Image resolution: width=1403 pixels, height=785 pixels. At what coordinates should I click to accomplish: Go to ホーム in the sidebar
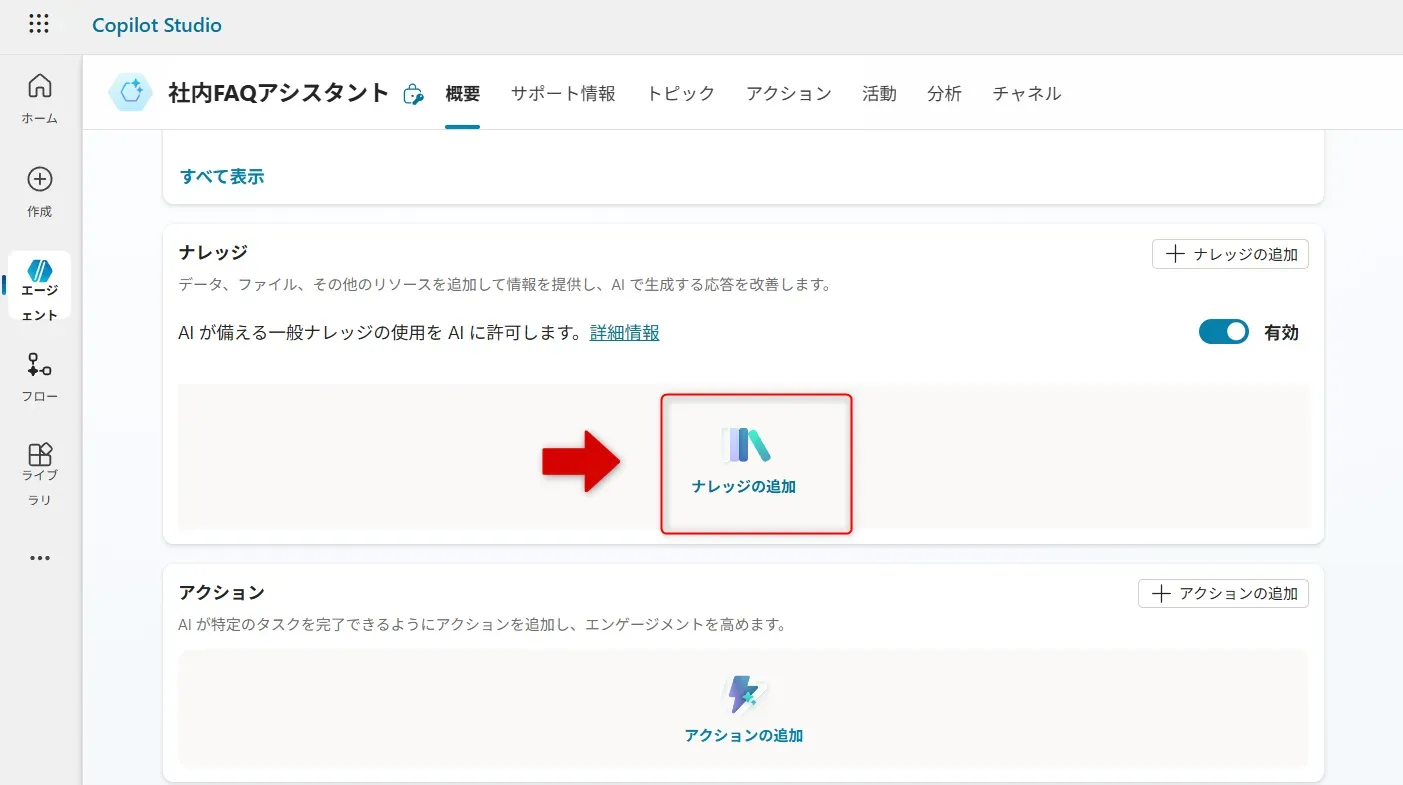(40, 98)
